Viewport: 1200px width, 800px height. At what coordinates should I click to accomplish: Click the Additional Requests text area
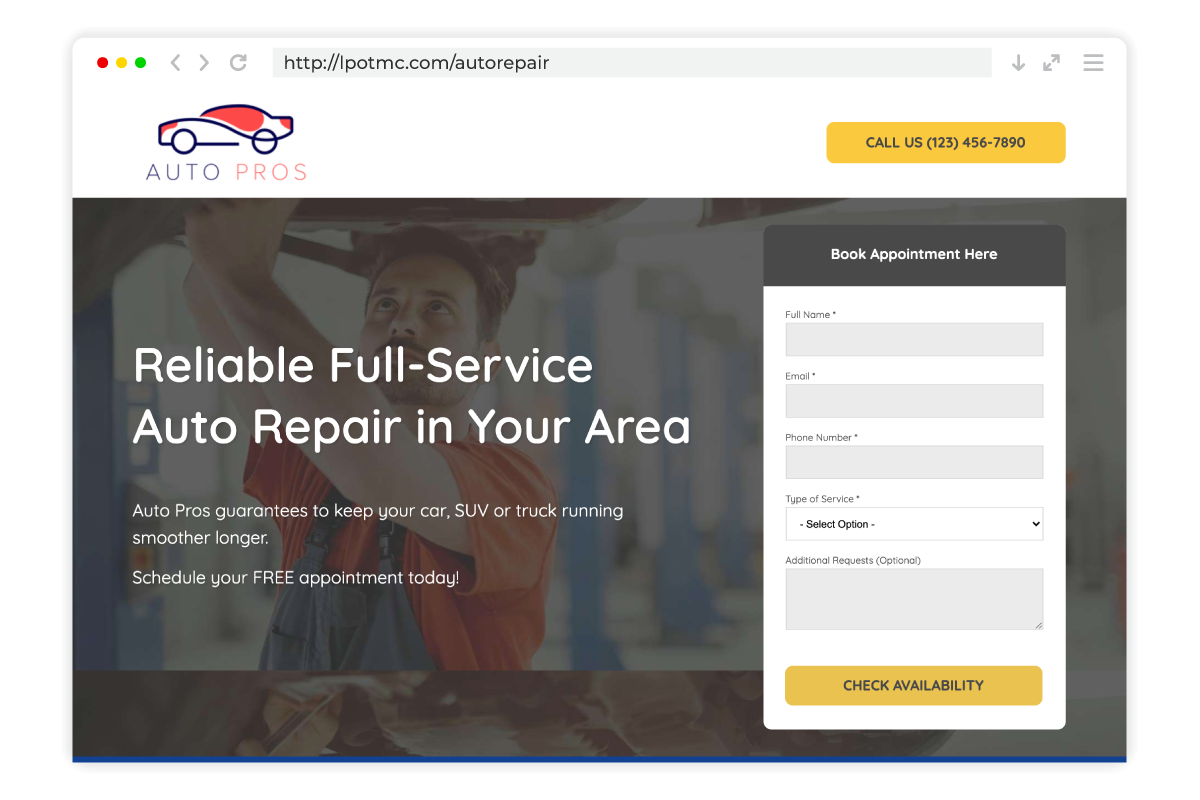[914, 599]
